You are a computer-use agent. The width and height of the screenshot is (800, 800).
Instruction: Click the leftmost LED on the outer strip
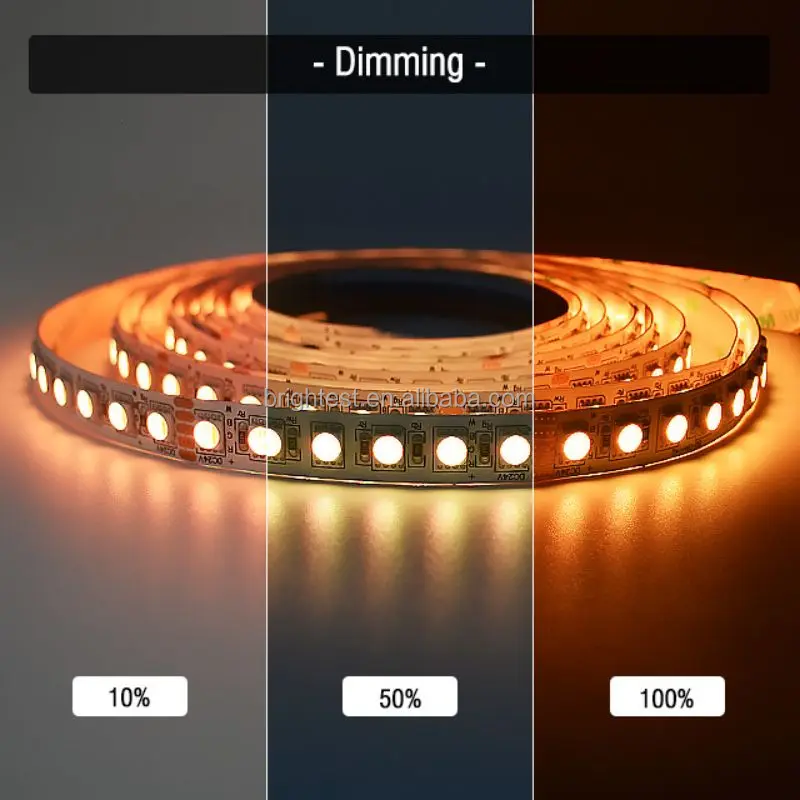pyautogui.click(x=33, y=366)
